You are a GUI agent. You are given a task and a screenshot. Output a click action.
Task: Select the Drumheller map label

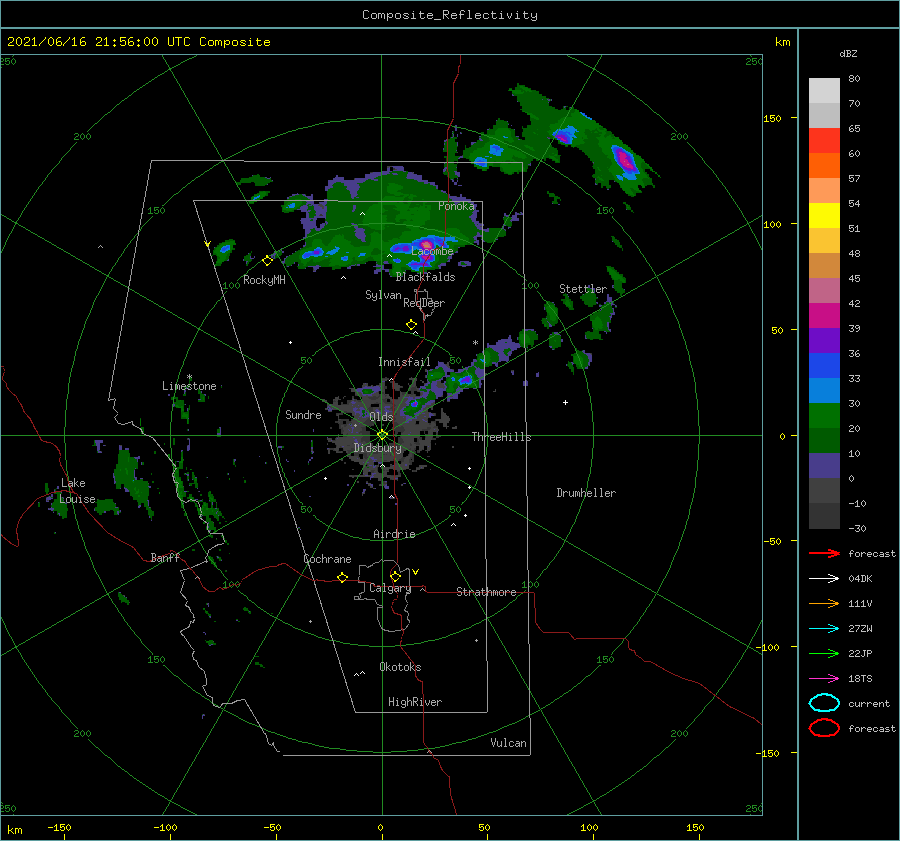click(586, 493)
